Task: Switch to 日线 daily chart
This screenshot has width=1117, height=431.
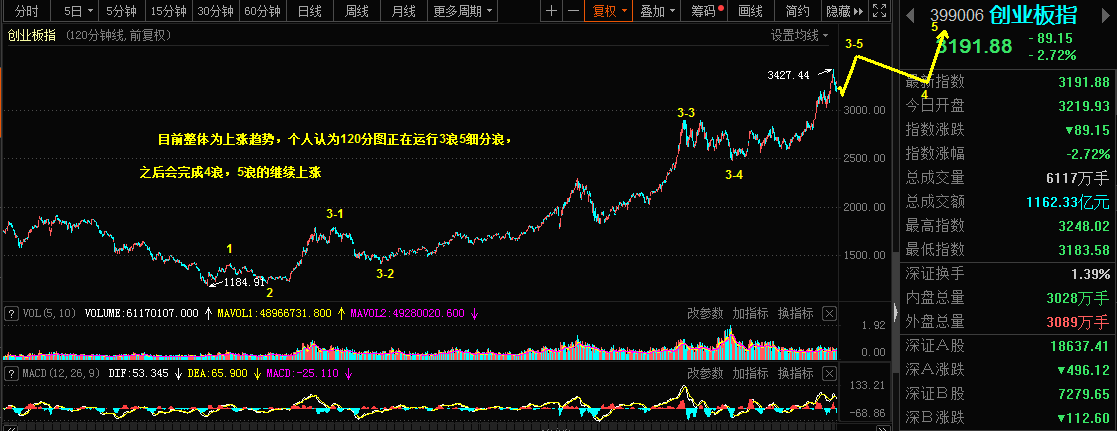Action: (x=309, y=11)
